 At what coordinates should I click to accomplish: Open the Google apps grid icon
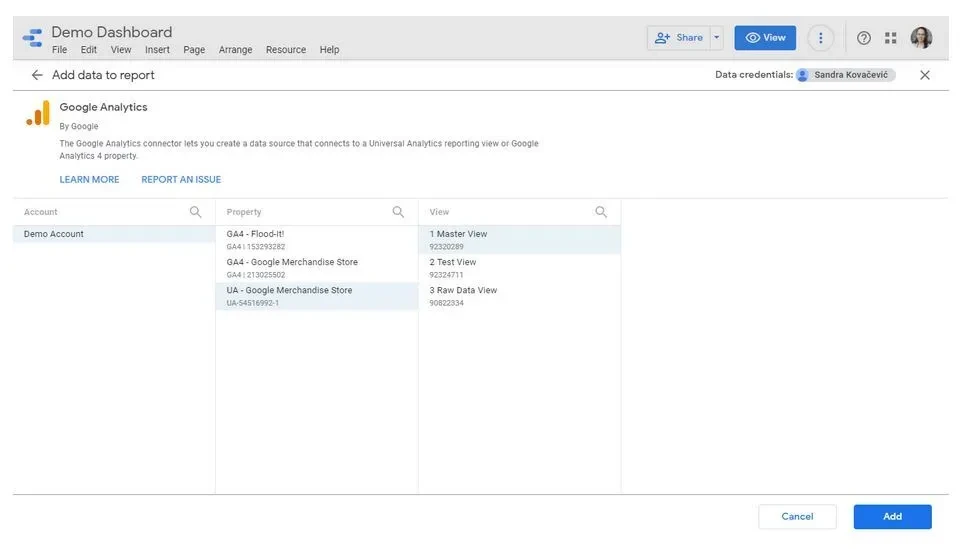tap(890, 38)
